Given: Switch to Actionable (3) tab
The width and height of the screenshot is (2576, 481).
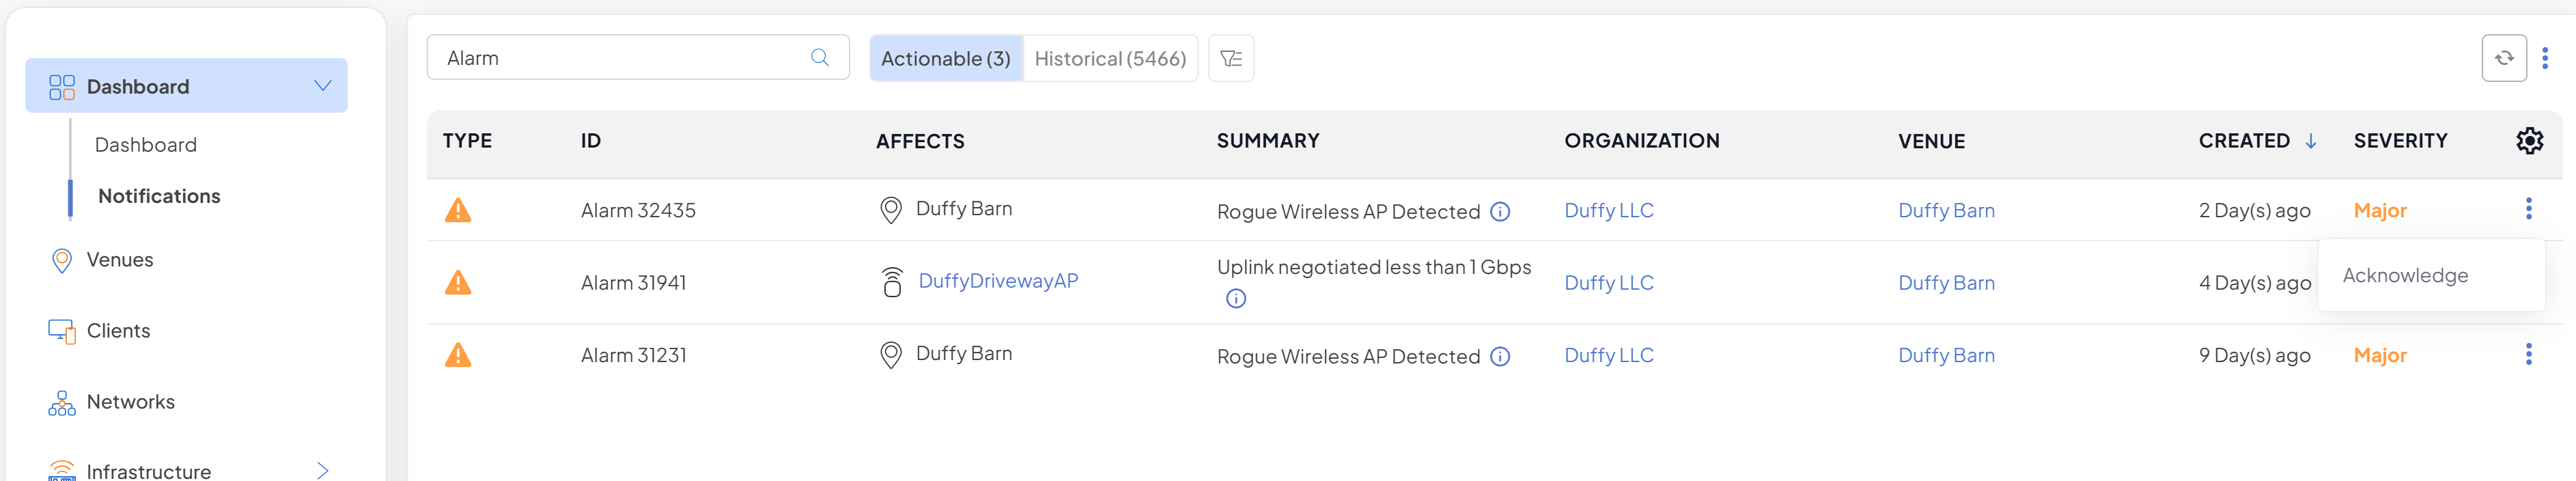Looking at the screenshot, I should coord(946,58).
